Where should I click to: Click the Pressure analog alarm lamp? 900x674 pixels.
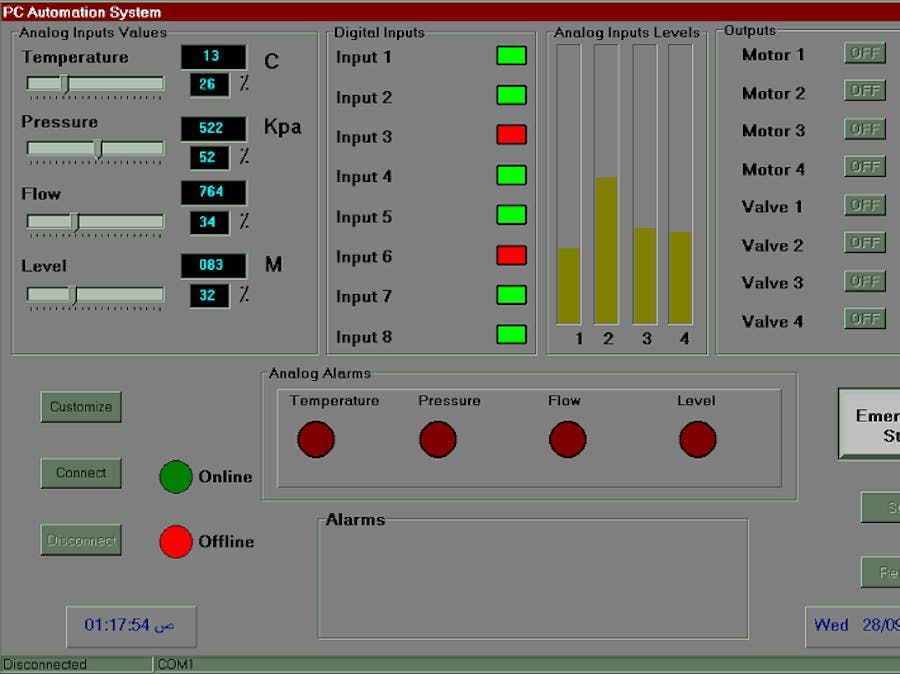pos(438,439)
